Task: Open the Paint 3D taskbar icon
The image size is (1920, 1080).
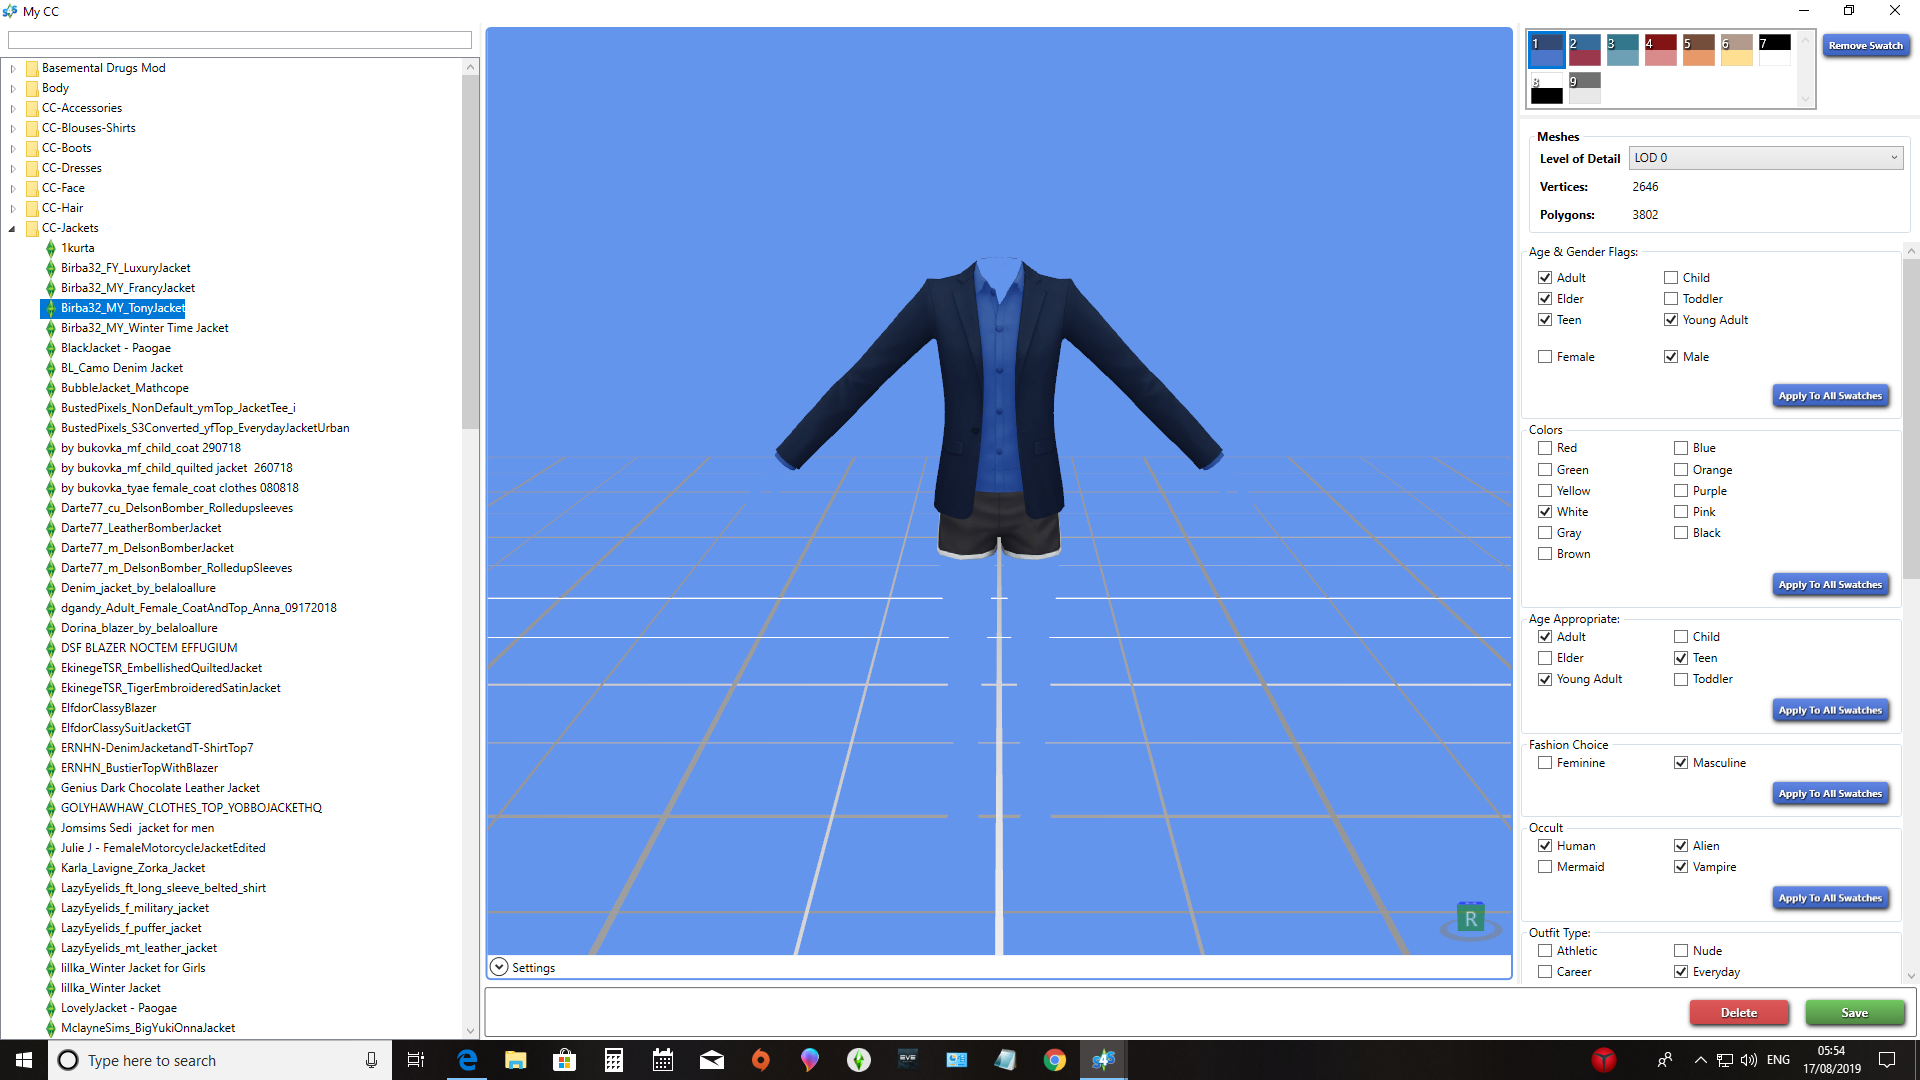Action: [x=810, y=1060]
